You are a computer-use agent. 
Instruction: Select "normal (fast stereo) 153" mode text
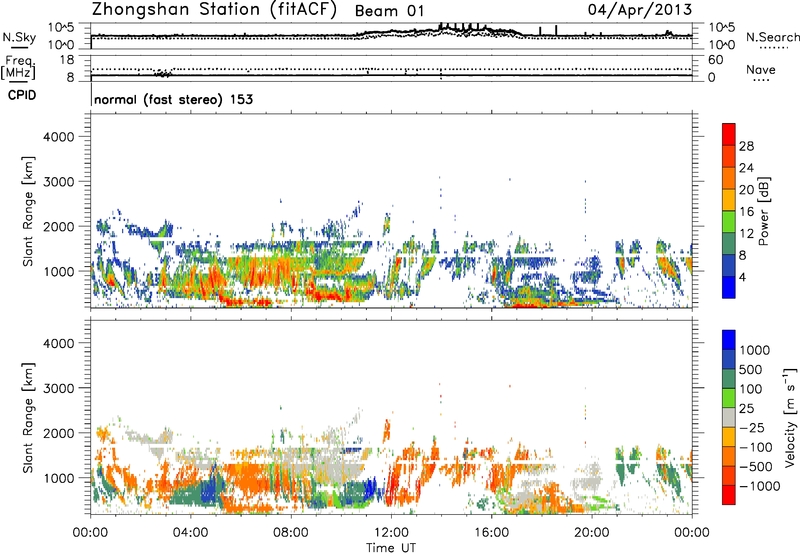pos(173,100)
